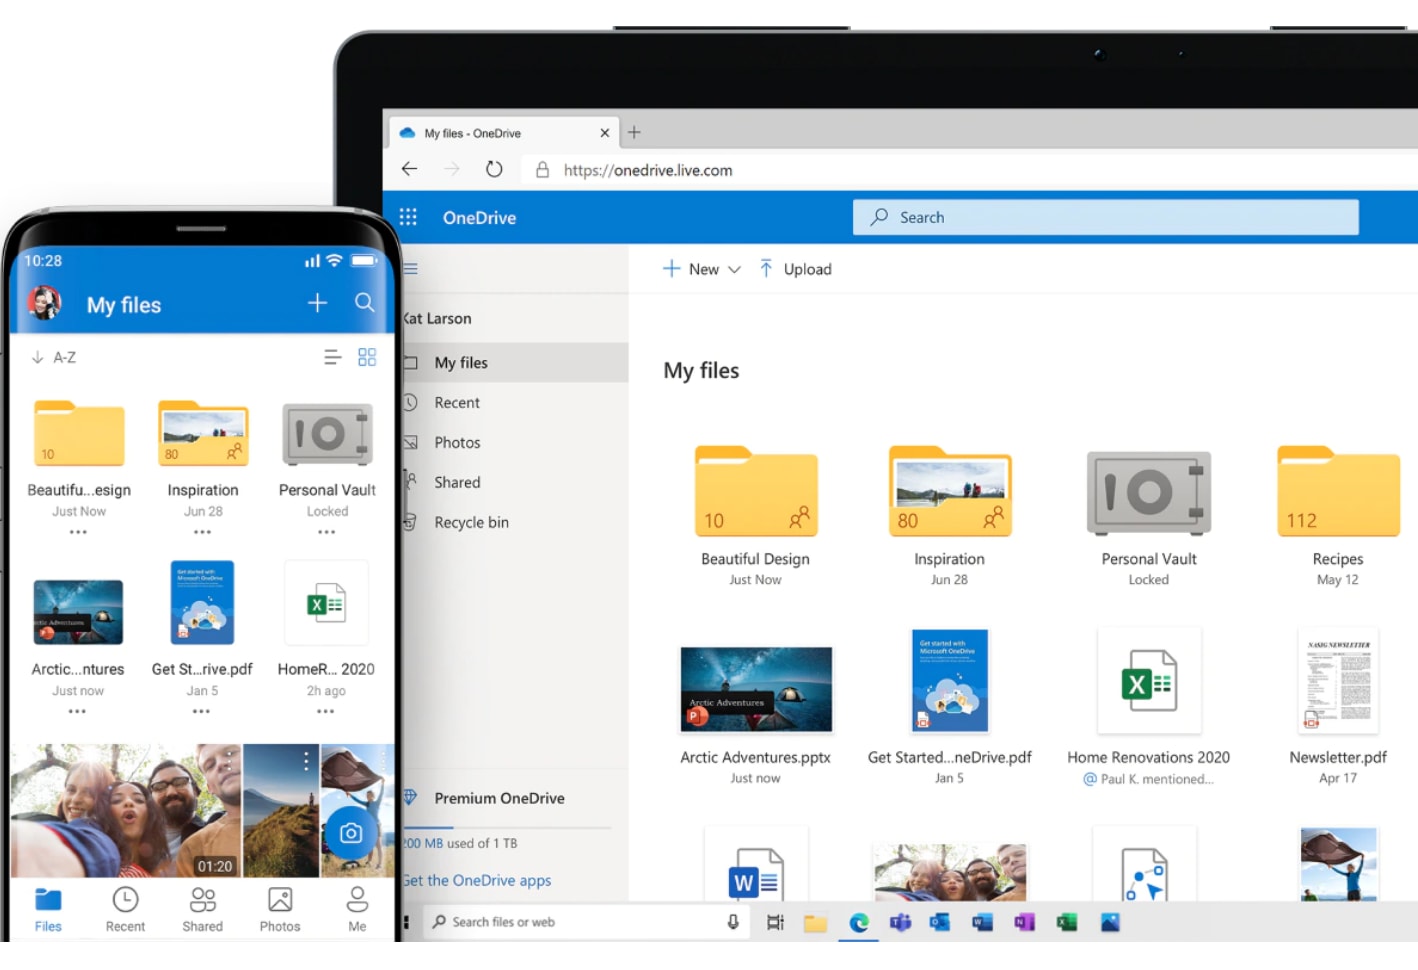Screen dimensions: 1418x970
Task: Open options dots under Beautifu...esign on phone
Action: point(78,532)
